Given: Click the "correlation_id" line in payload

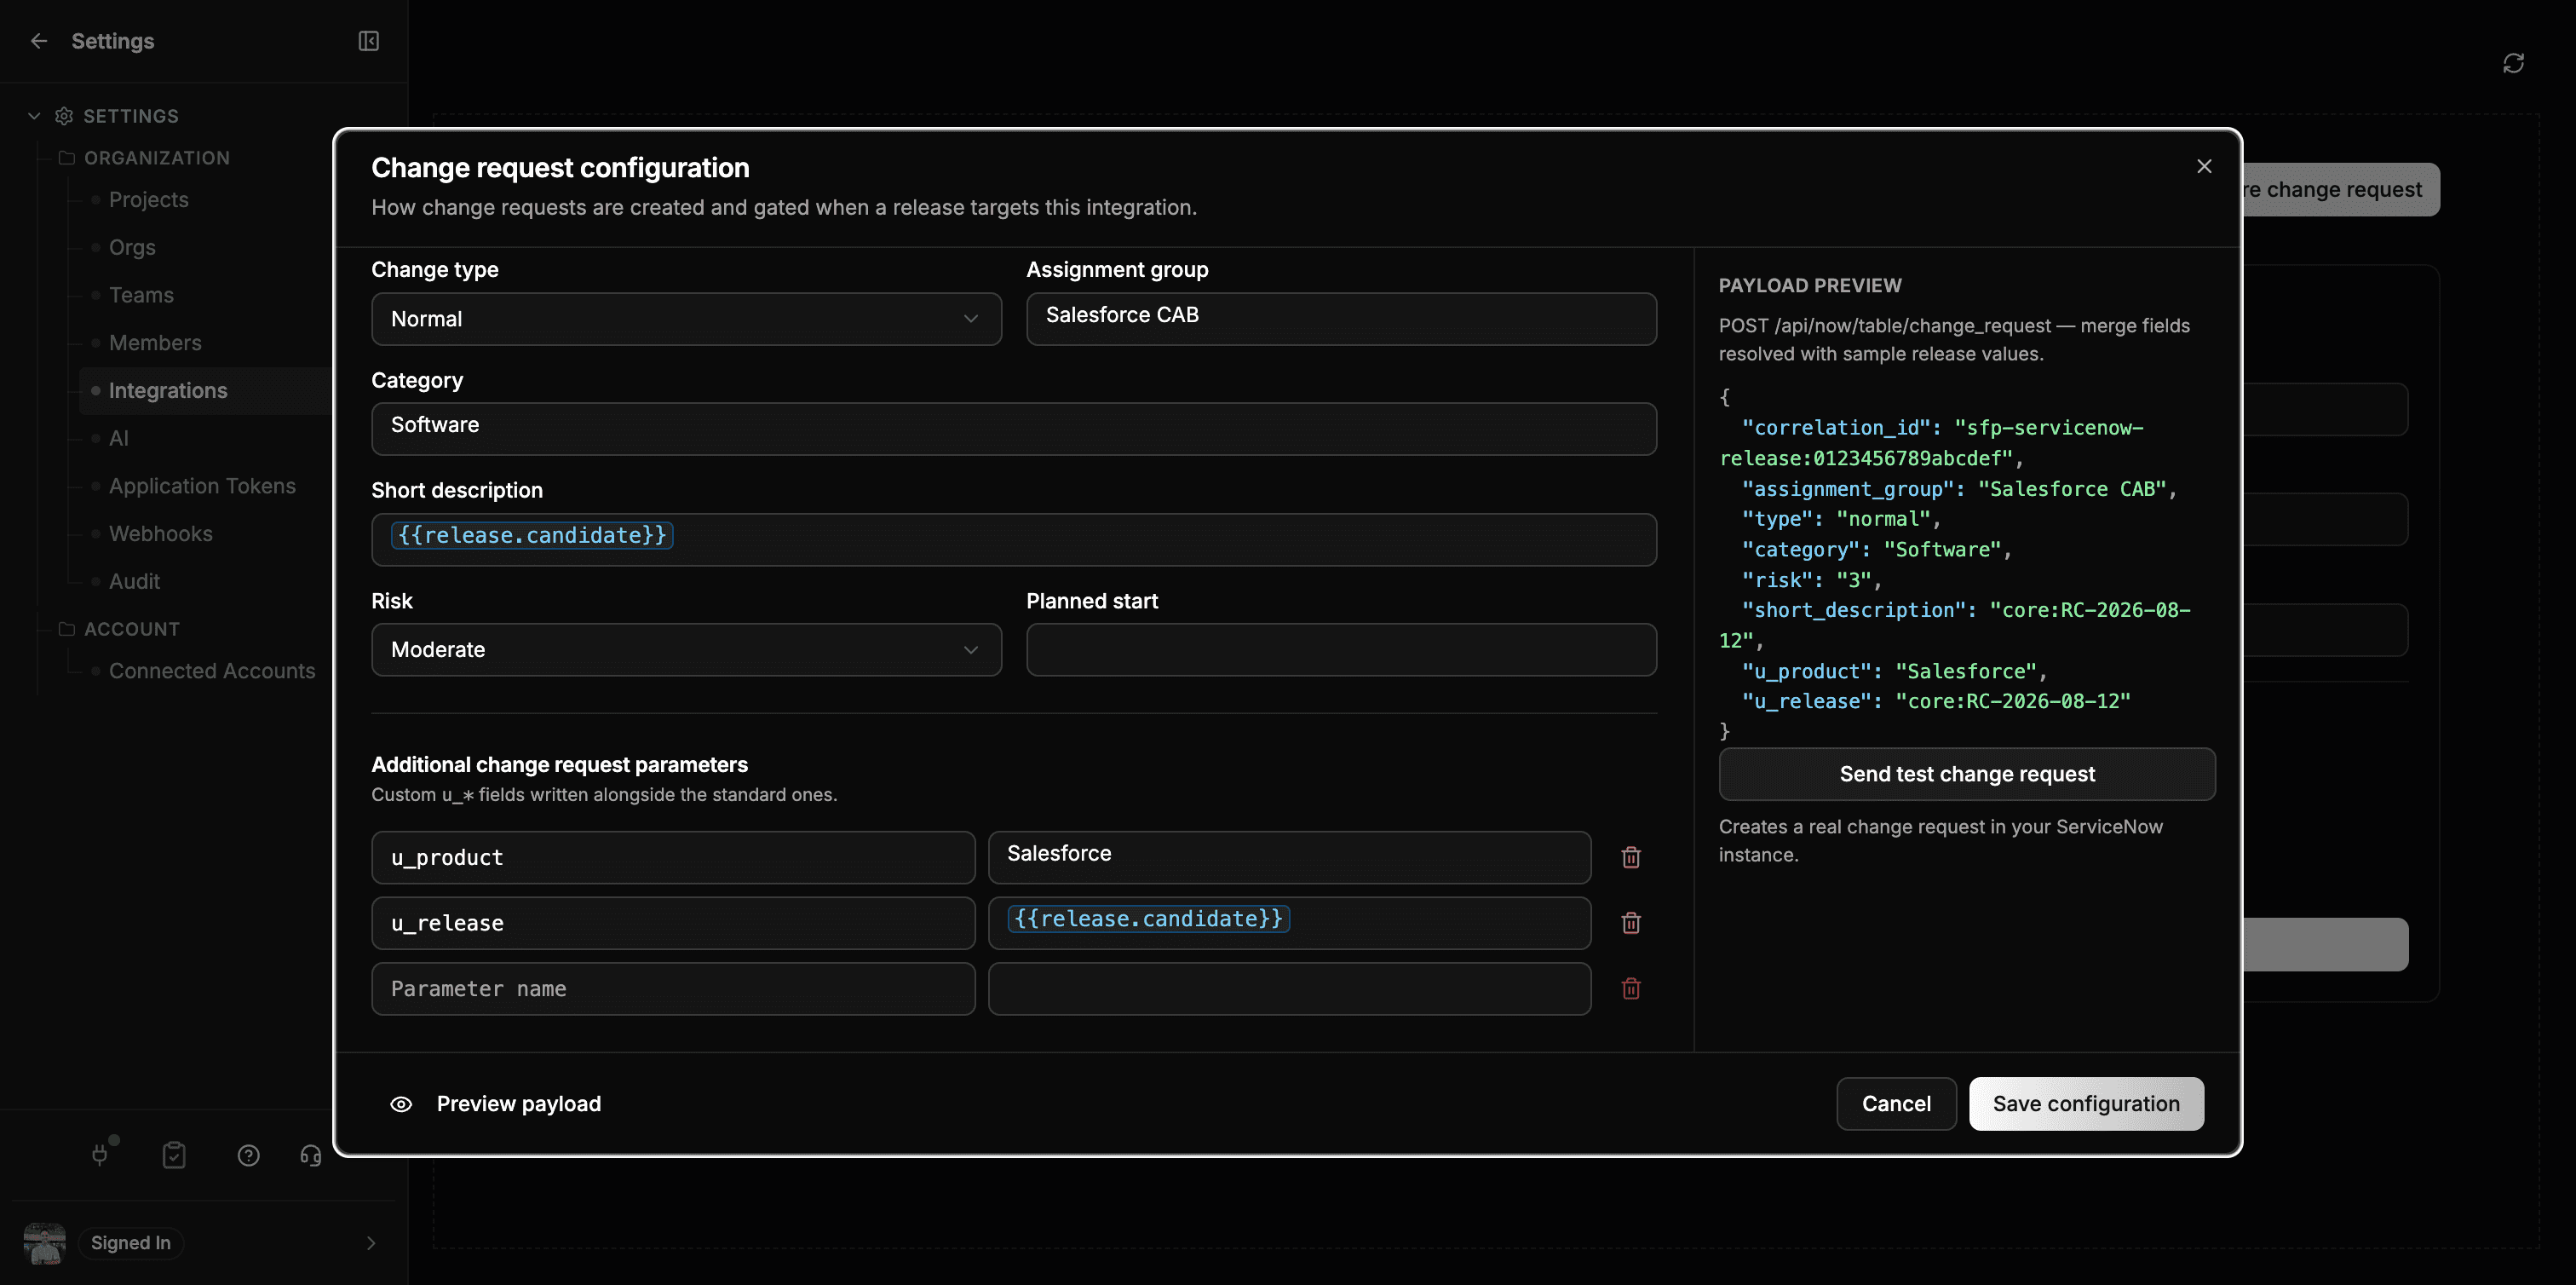Looking at the screenshot, I should tap(1943, 428).
